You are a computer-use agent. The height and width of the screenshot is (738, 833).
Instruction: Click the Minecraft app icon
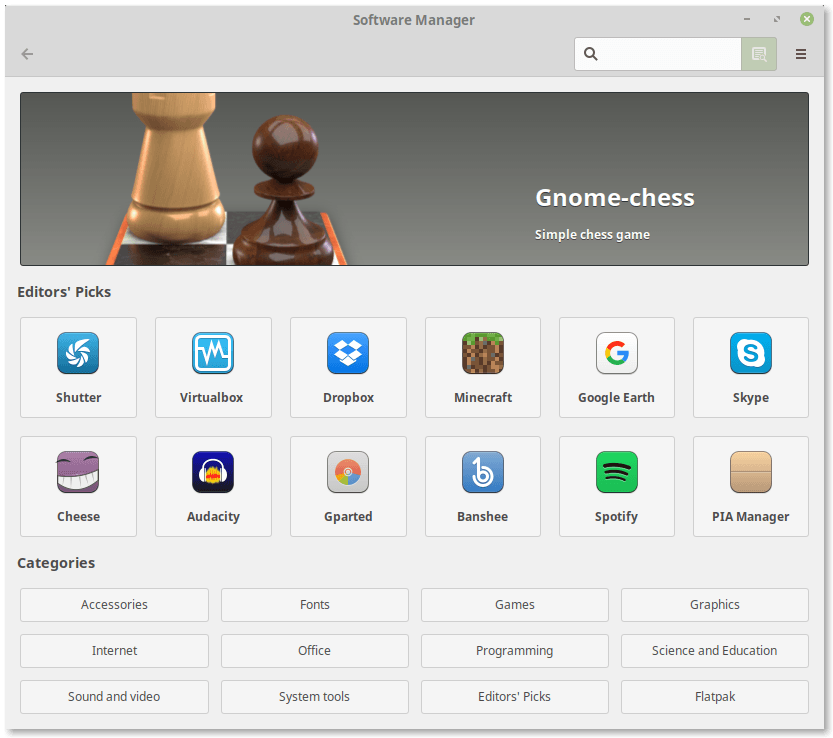pos(482,354)
